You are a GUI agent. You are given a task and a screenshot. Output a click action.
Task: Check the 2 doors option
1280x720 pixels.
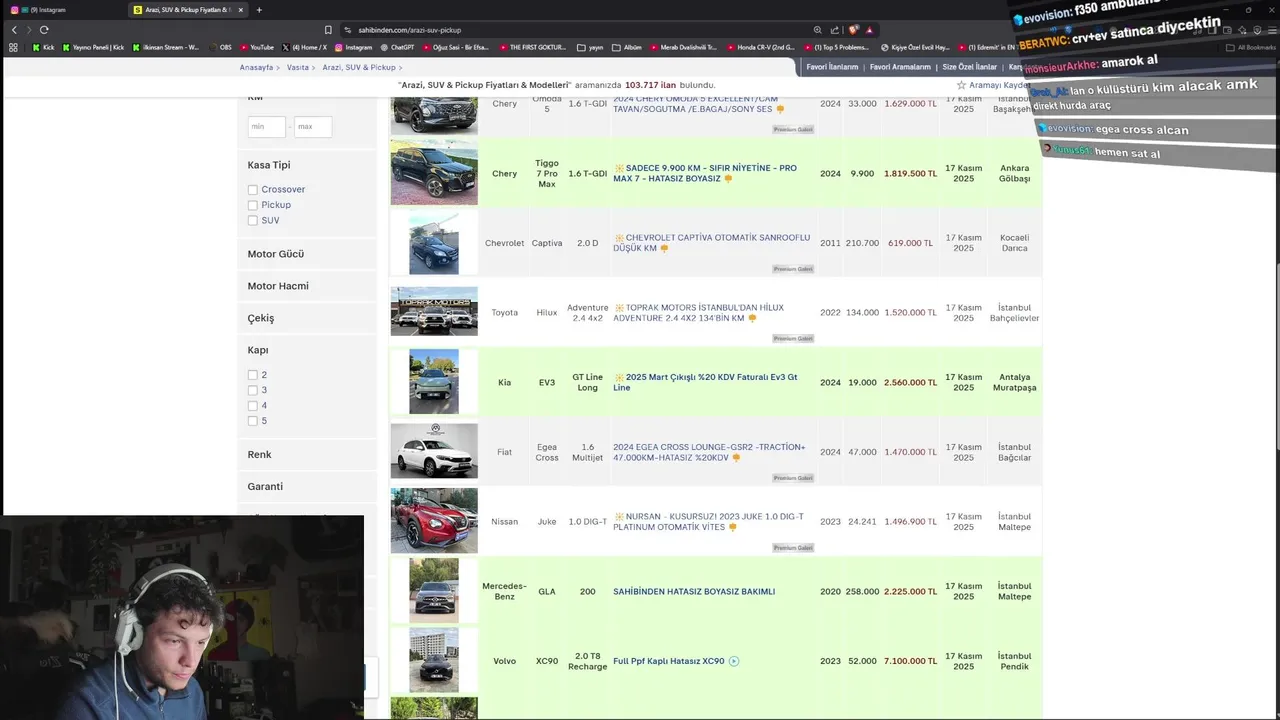253,375
